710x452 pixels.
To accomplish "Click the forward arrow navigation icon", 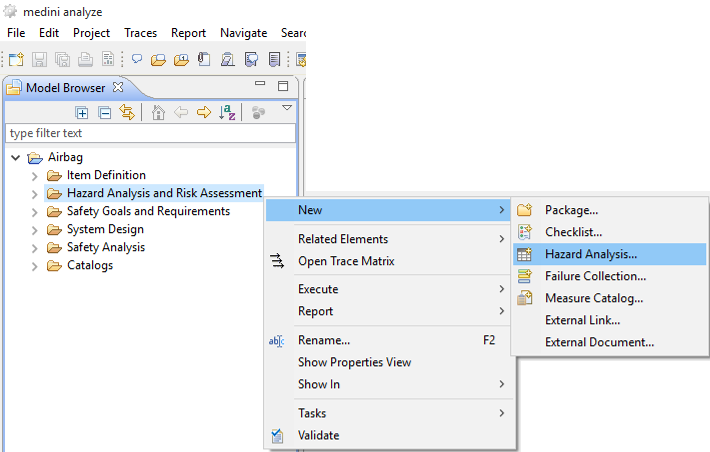I will click(203, 112).
